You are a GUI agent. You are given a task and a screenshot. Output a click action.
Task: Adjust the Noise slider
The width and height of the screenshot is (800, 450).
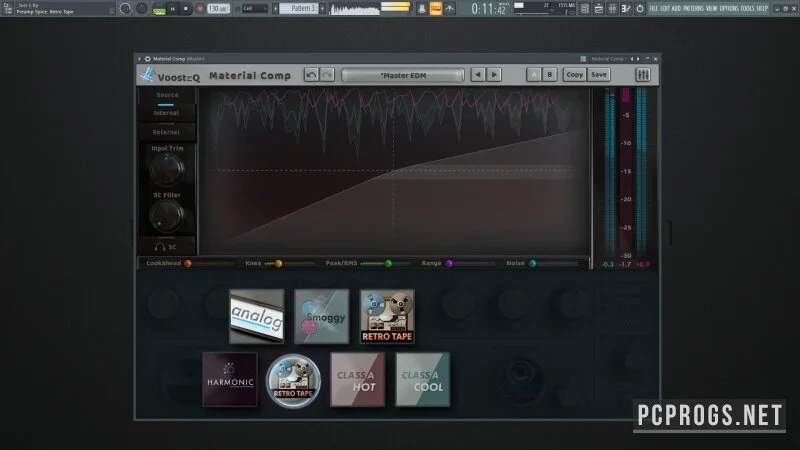554,264
